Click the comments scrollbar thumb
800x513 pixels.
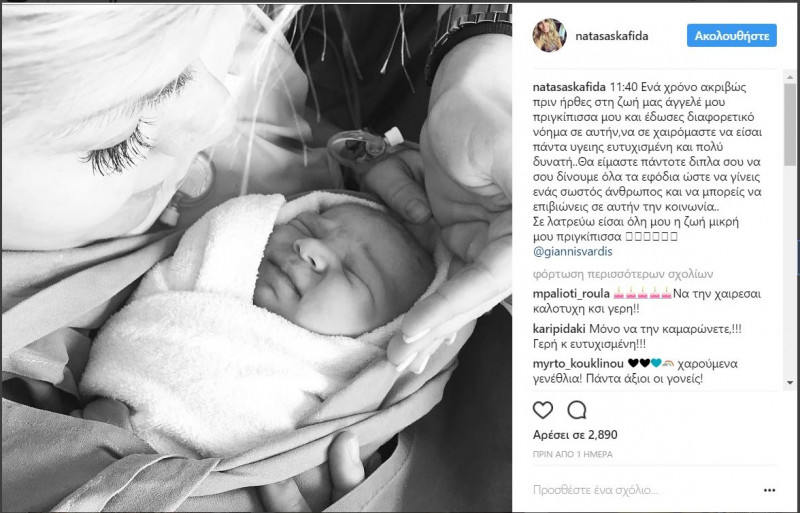(790, 125)
